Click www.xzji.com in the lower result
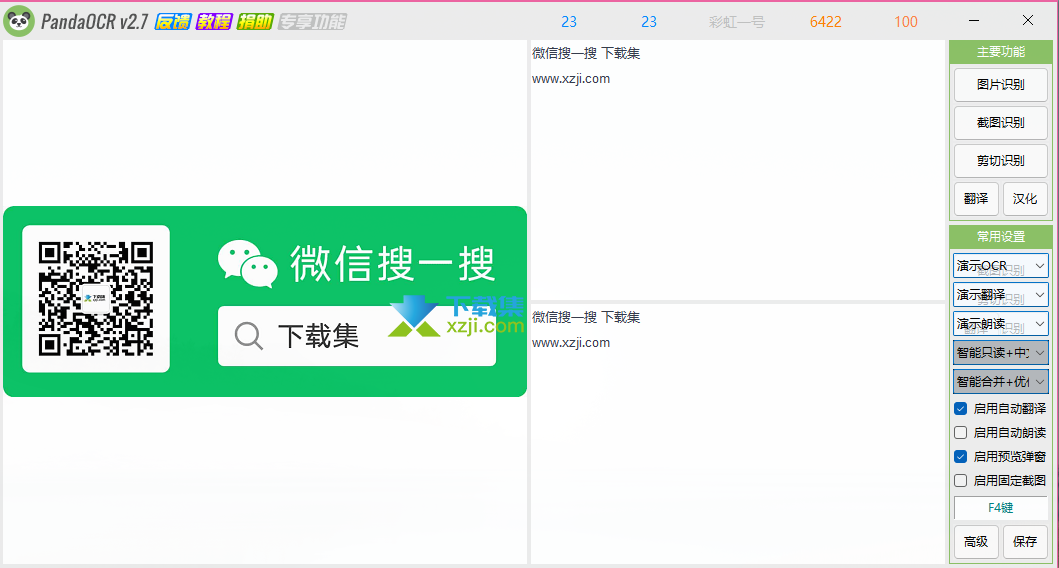 (571, 343)
